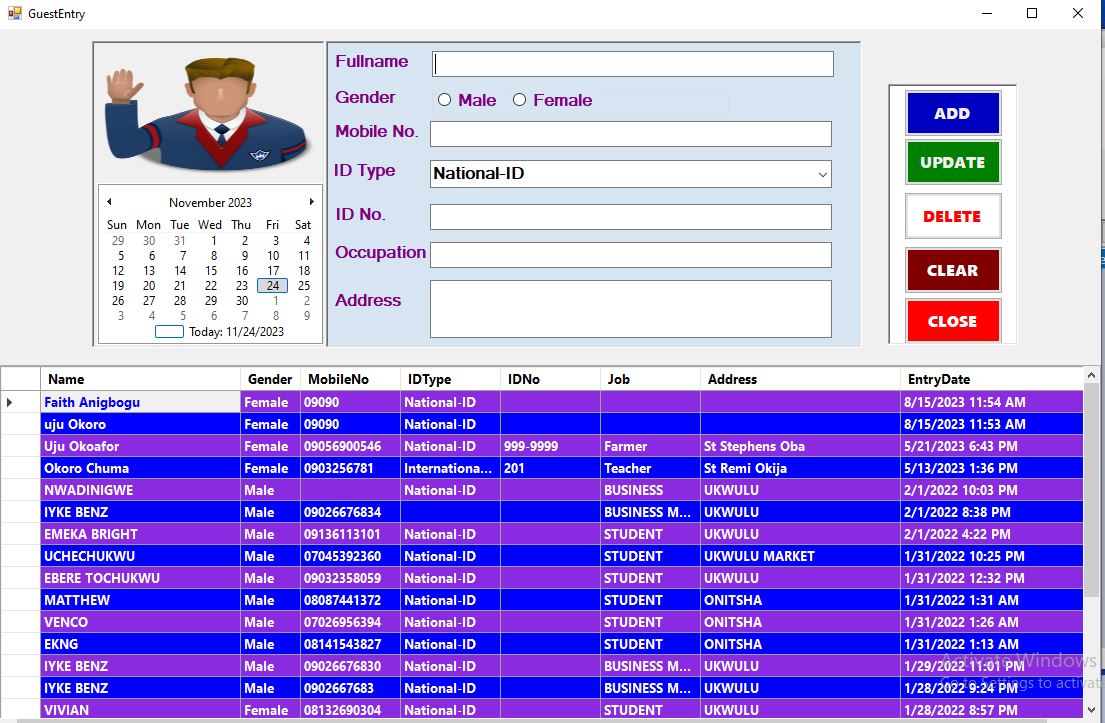
Task: Select day 15 in the calendar
Action: coord(211,270)
